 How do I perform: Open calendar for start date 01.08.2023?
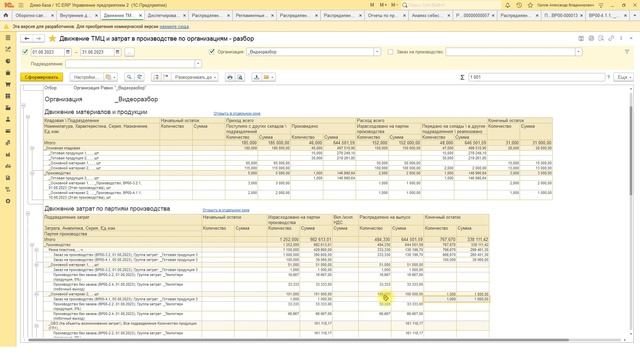point(68,52)
